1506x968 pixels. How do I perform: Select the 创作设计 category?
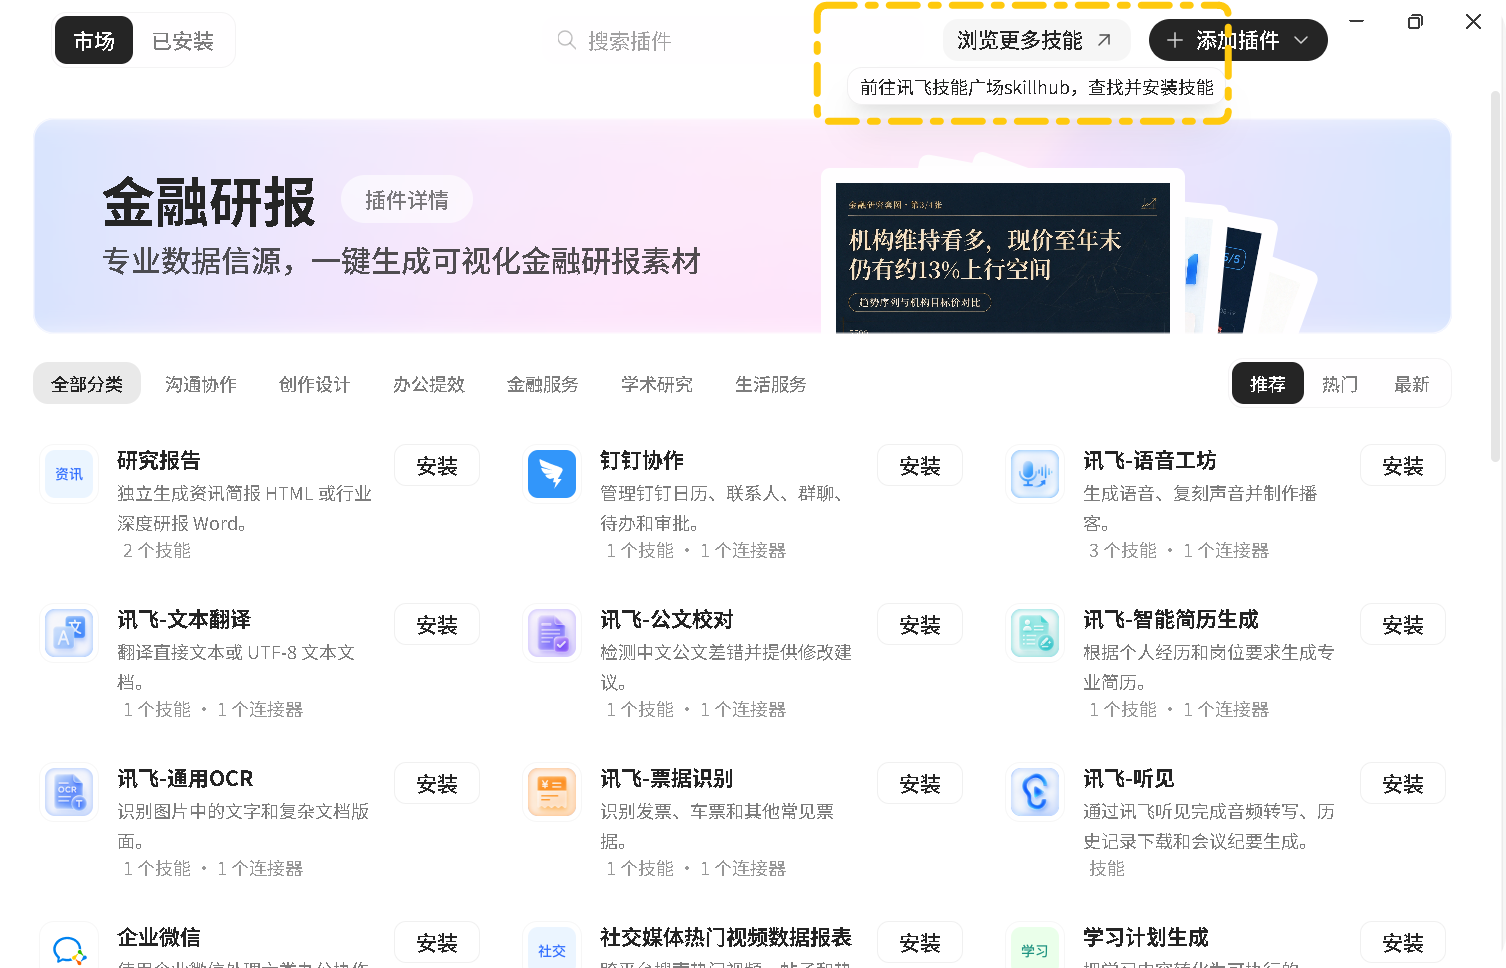click(x=315, y=384)
